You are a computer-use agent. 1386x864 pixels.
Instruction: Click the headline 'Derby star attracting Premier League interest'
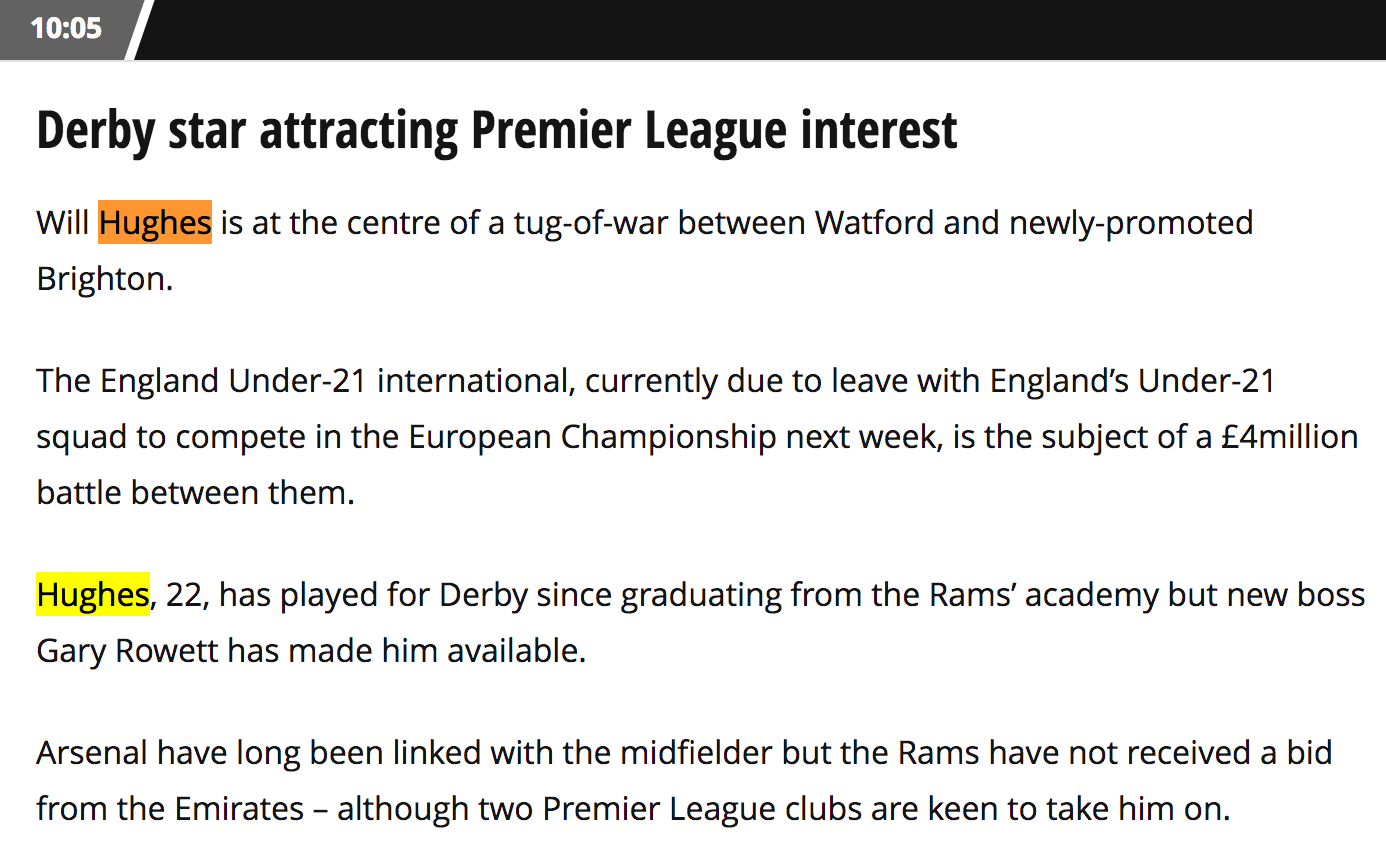(497, 130)
